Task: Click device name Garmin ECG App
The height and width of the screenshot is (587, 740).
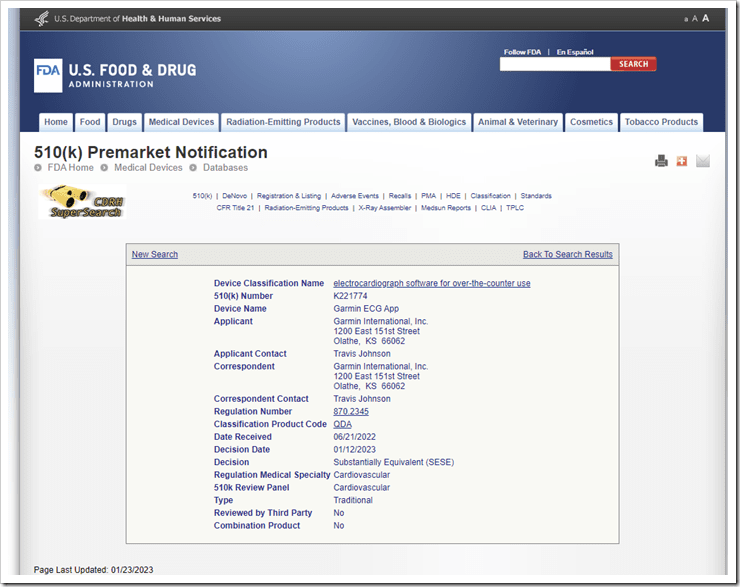Action: pos(366,309)
